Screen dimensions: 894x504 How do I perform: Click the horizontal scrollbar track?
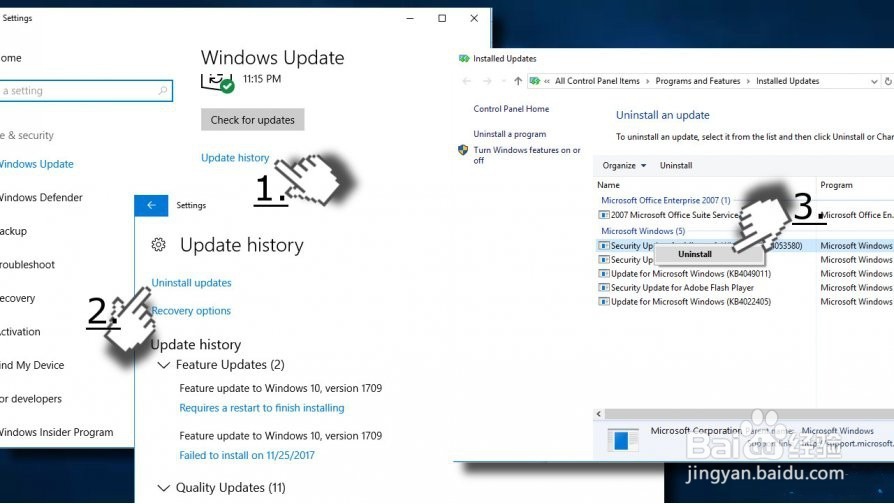click(x=749, y=414)
